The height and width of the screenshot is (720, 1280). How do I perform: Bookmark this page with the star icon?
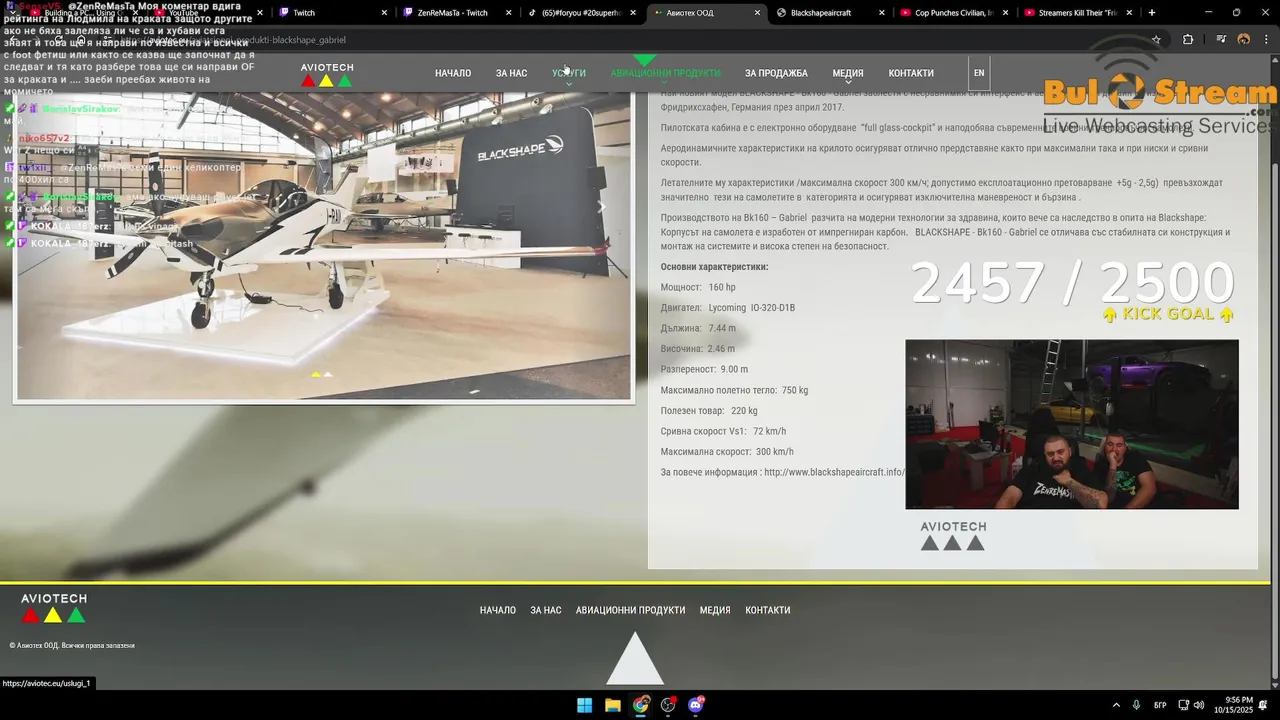point(1156,40)
